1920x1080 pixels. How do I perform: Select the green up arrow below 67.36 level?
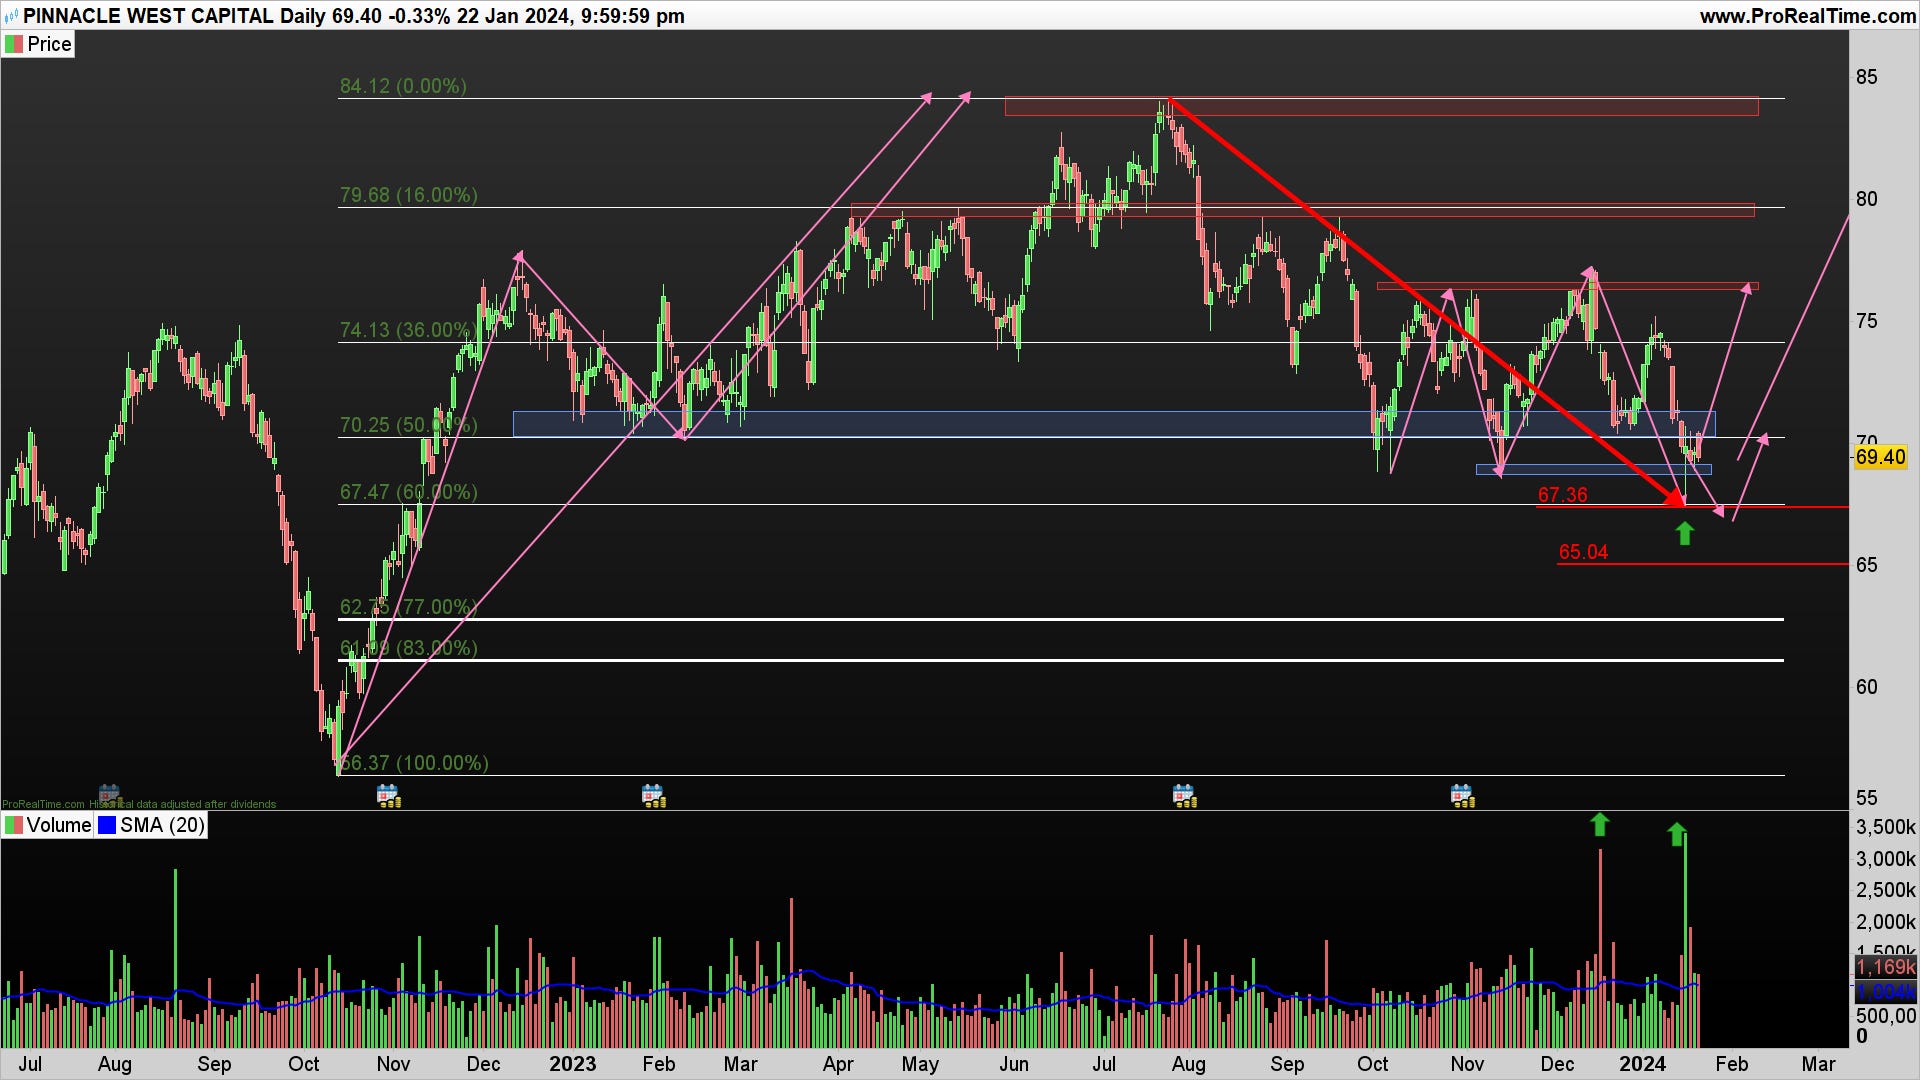pos(1685,534)
